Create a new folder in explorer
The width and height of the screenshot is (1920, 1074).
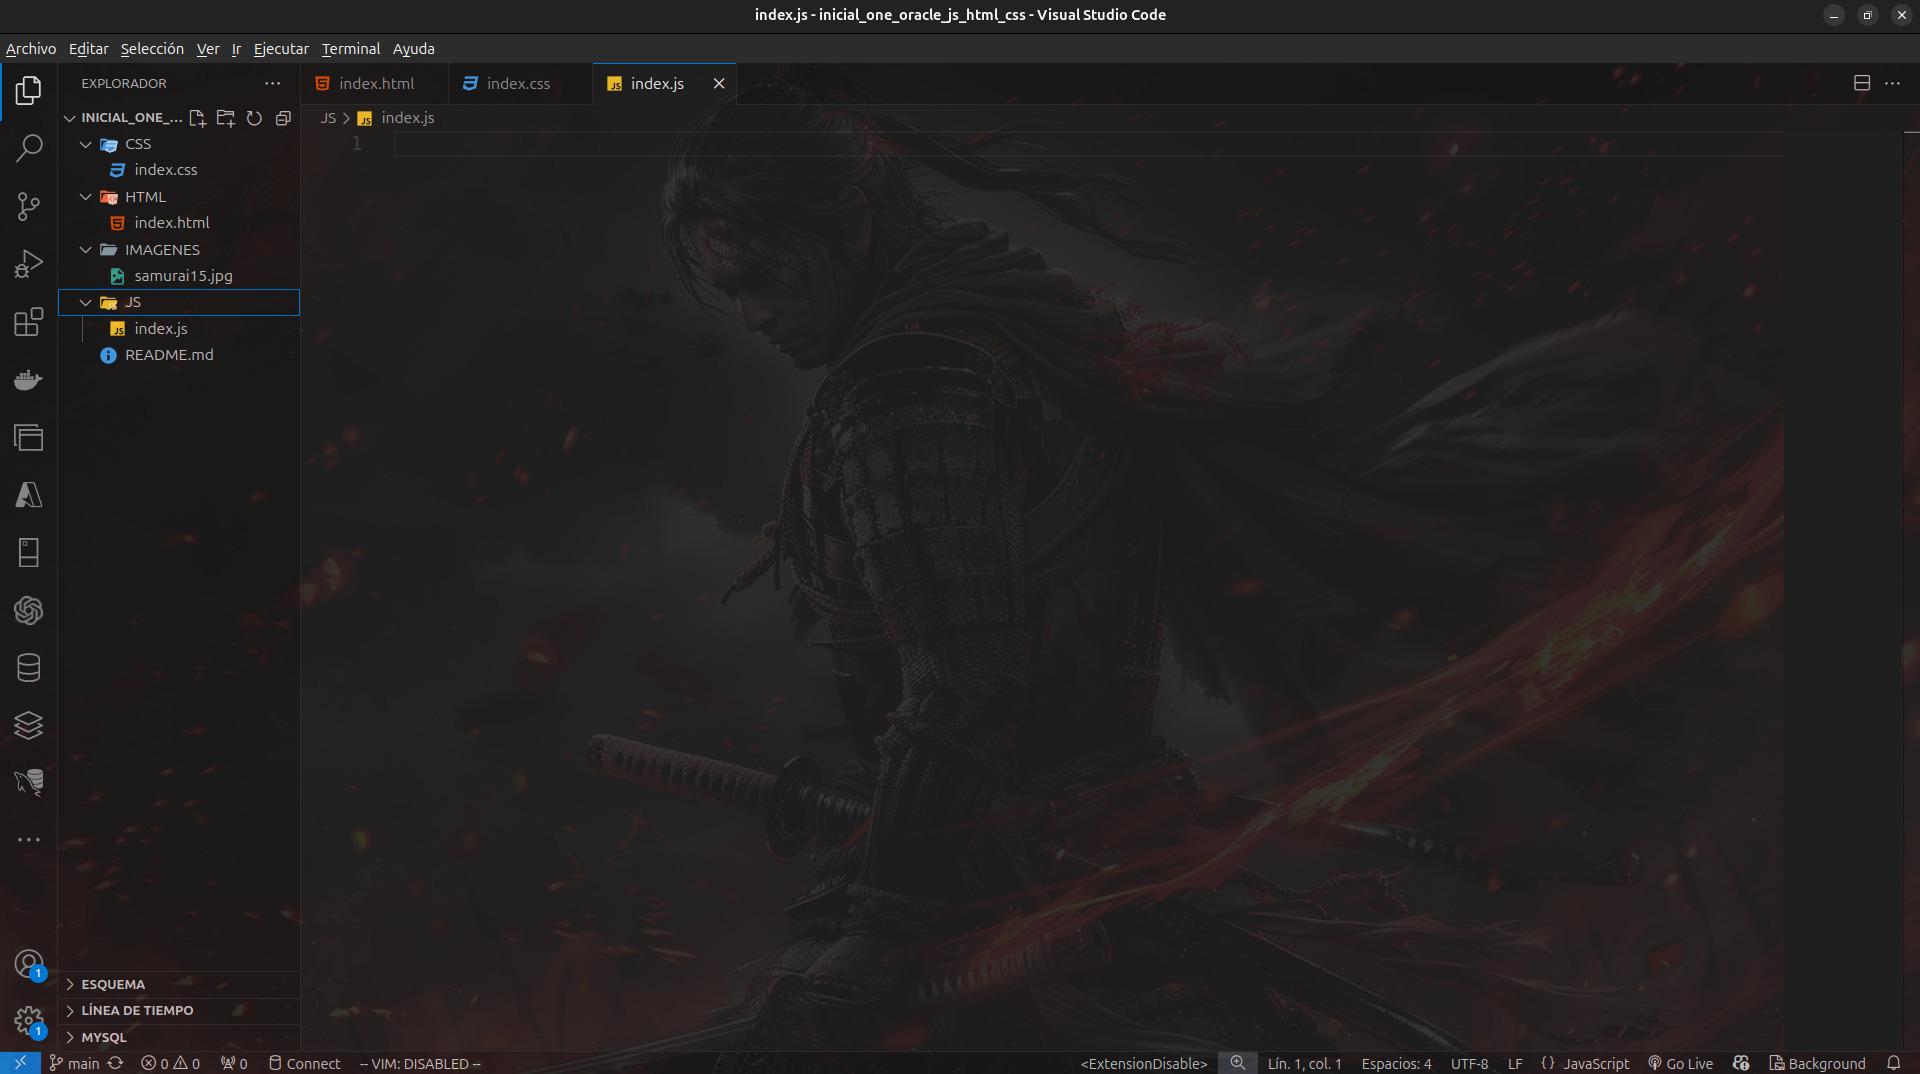click(x=226, y=118)
